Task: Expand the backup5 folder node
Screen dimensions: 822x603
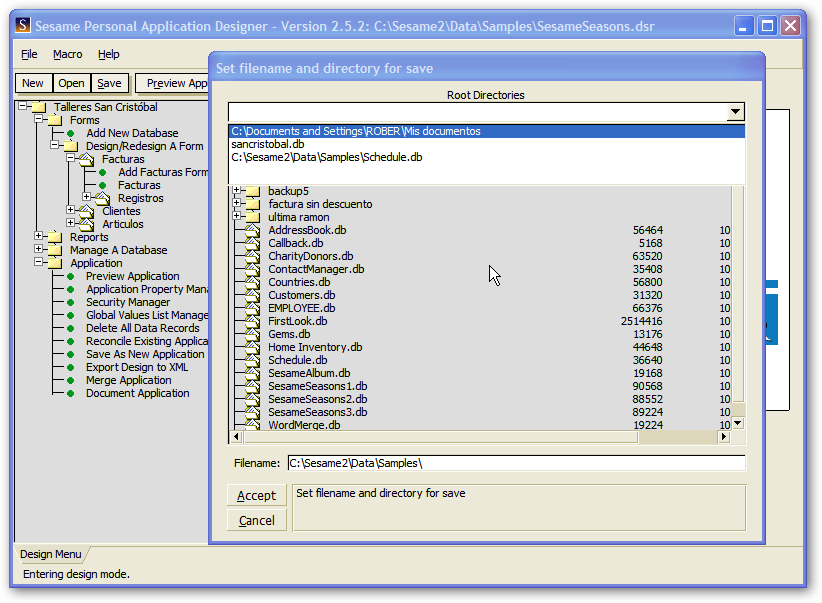Action: [x=236, y=189]
